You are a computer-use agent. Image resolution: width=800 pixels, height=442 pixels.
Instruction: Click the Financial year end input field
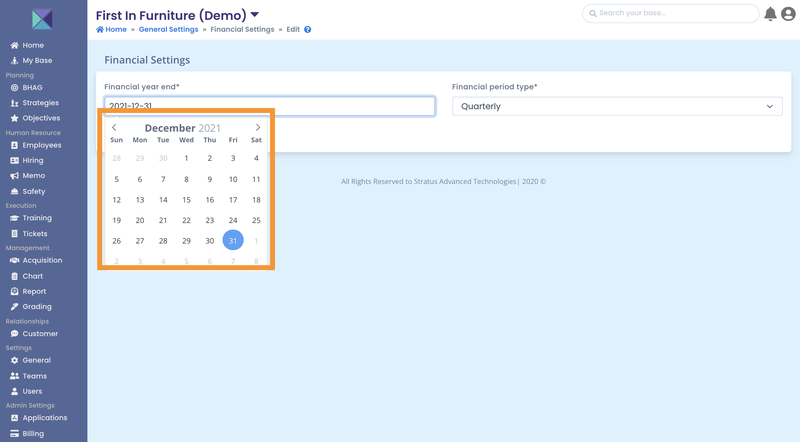(x=269, y=106)
